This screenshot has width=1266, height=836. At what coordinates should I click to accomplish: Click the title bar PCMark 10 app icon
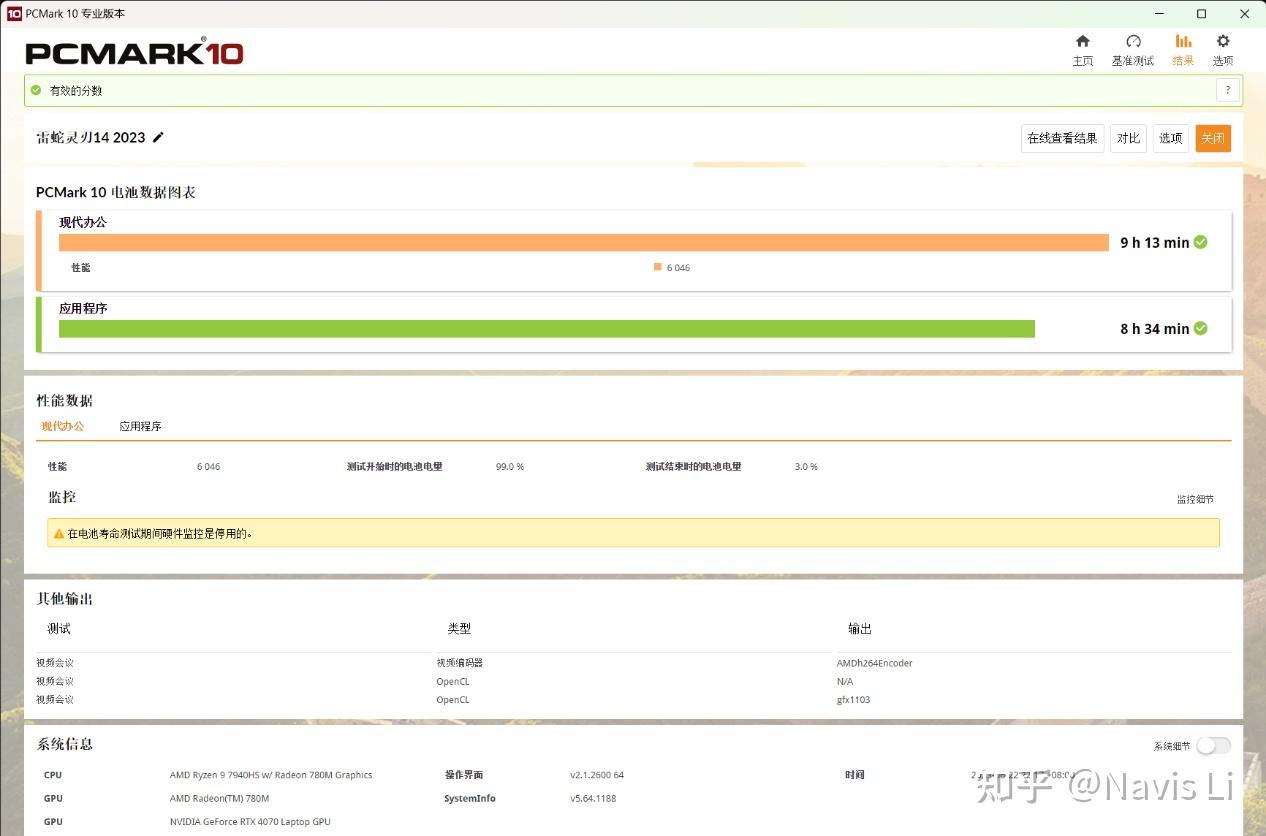click(14, 14)
